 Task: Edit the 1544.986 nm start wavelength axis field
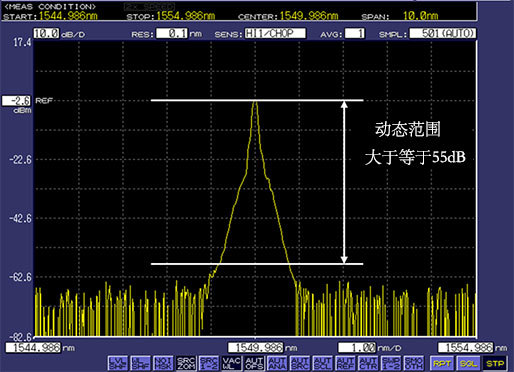33,348
